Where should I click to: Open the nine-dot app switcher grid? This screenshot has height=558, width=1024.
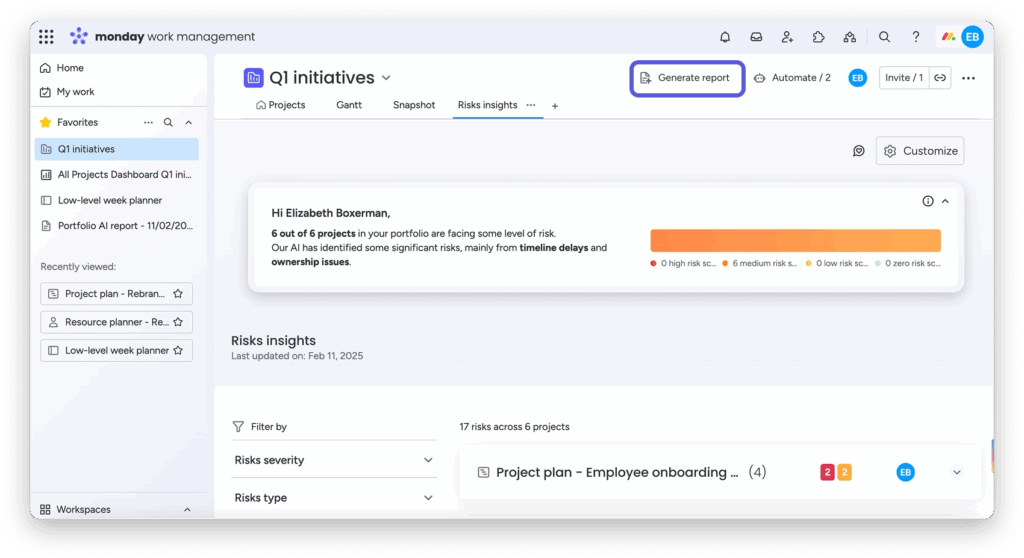pos(46,37)
